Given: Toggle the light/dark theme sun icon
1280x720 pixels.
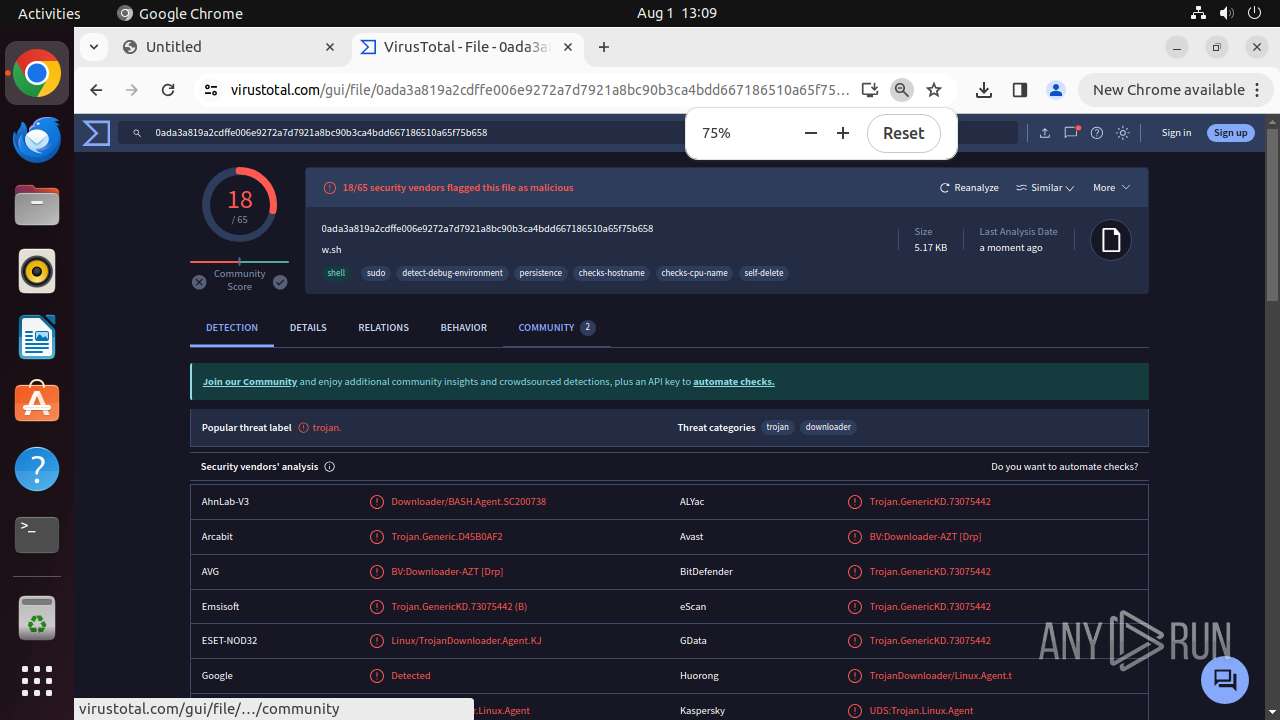Looking at the screenshot, I should tap(1123, 133).
